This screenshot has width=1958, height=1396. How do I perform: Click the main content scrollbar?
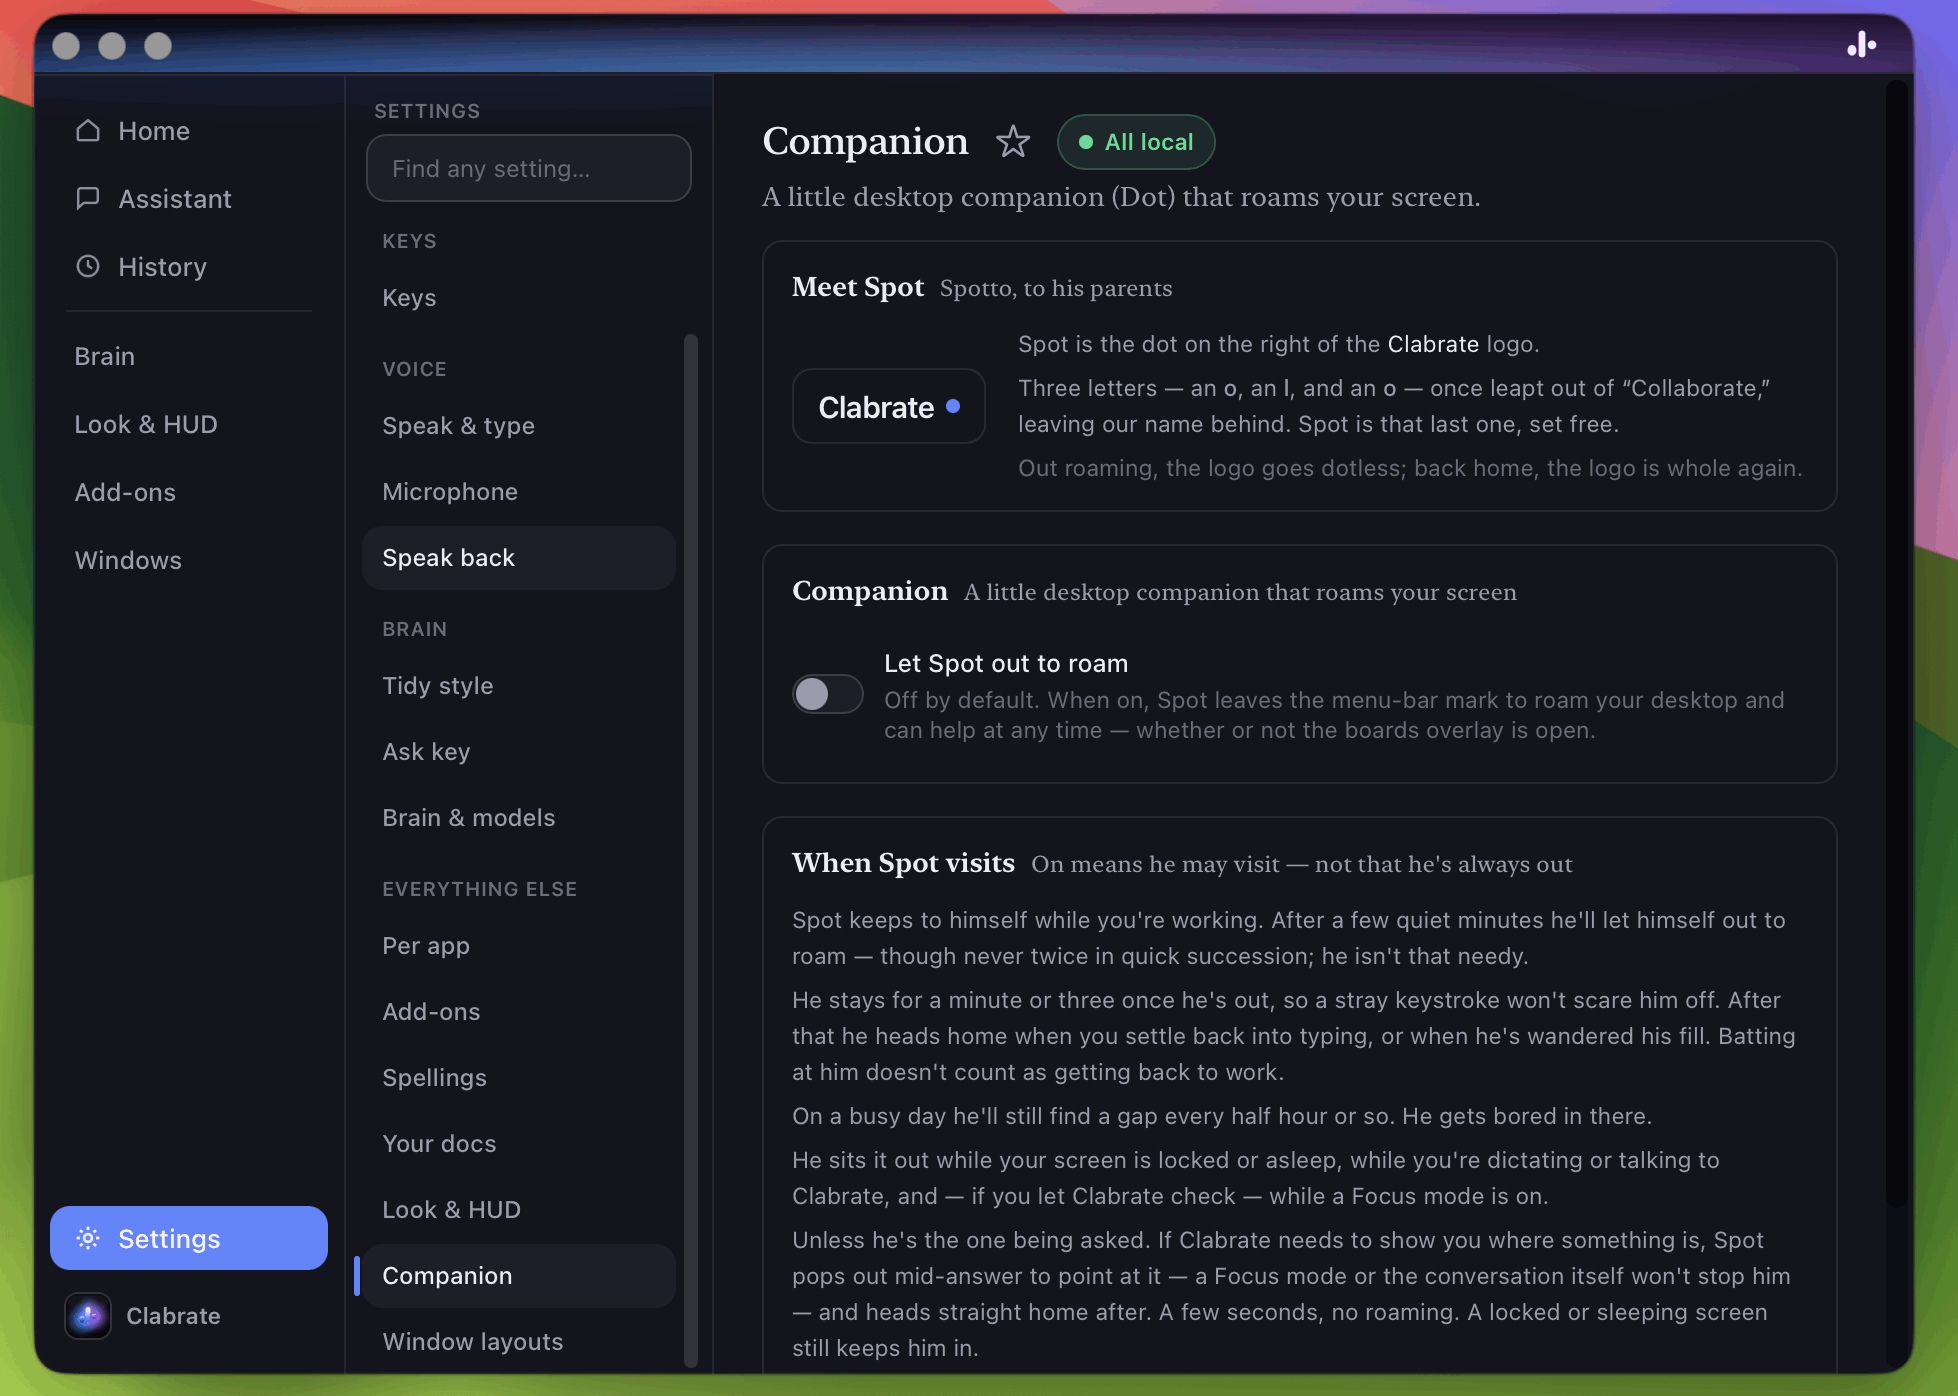(1895, 645)
